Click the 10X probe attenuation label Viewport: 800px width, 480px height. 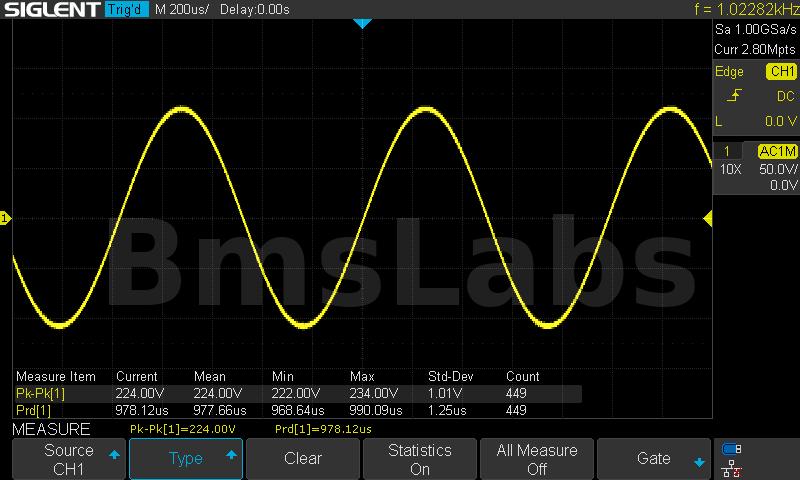click(x=730, y=169)
